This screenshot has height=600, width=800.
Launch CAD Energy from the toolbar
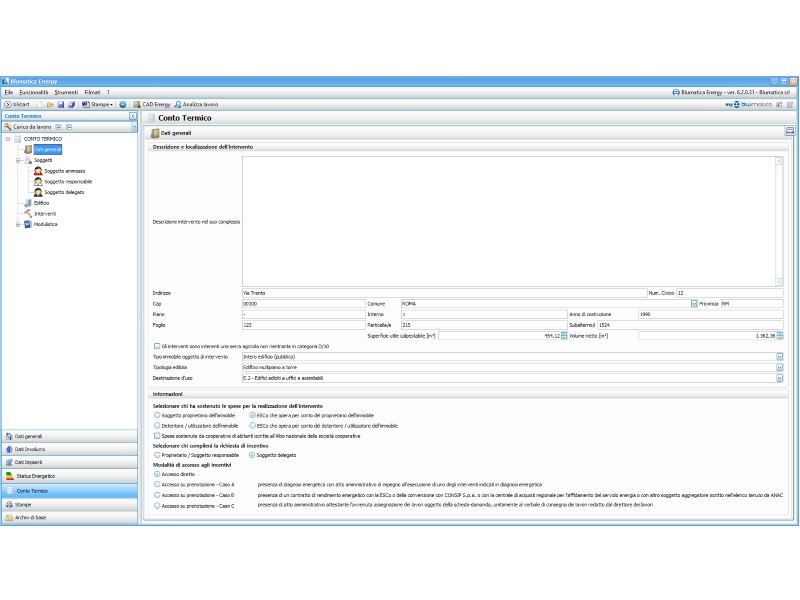[152, 105]
